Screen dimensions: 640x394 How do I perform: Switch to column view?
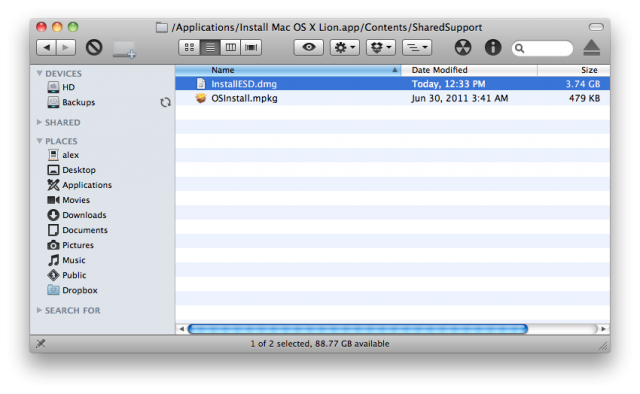(231, 48)
